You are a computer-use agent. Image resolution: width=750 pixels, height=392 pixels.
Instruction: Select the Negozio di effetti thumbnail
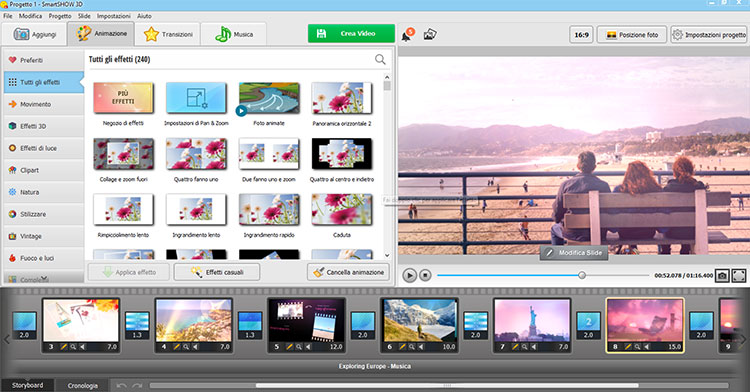123,98
